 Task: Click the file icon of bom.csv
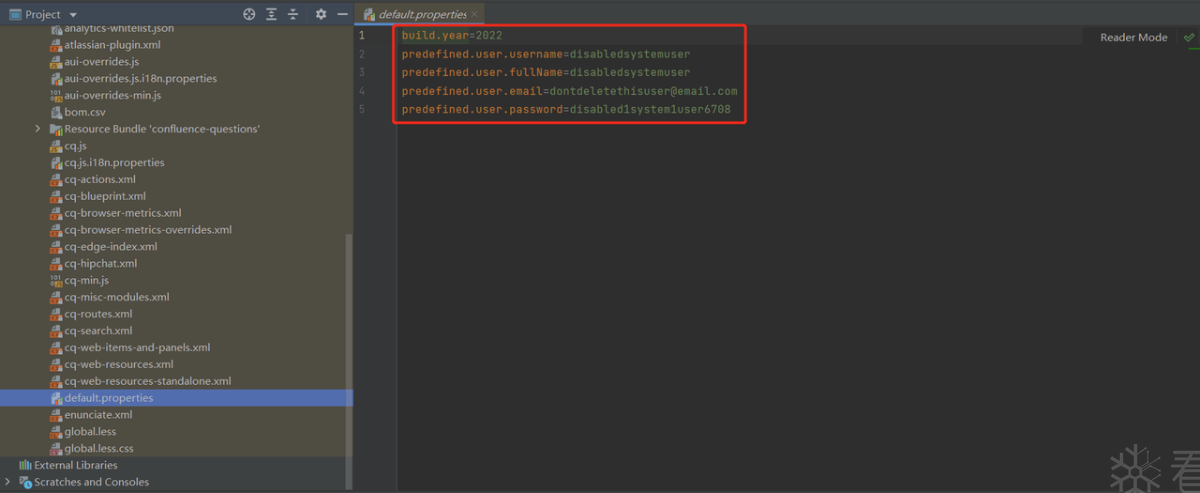click(55, 112)
